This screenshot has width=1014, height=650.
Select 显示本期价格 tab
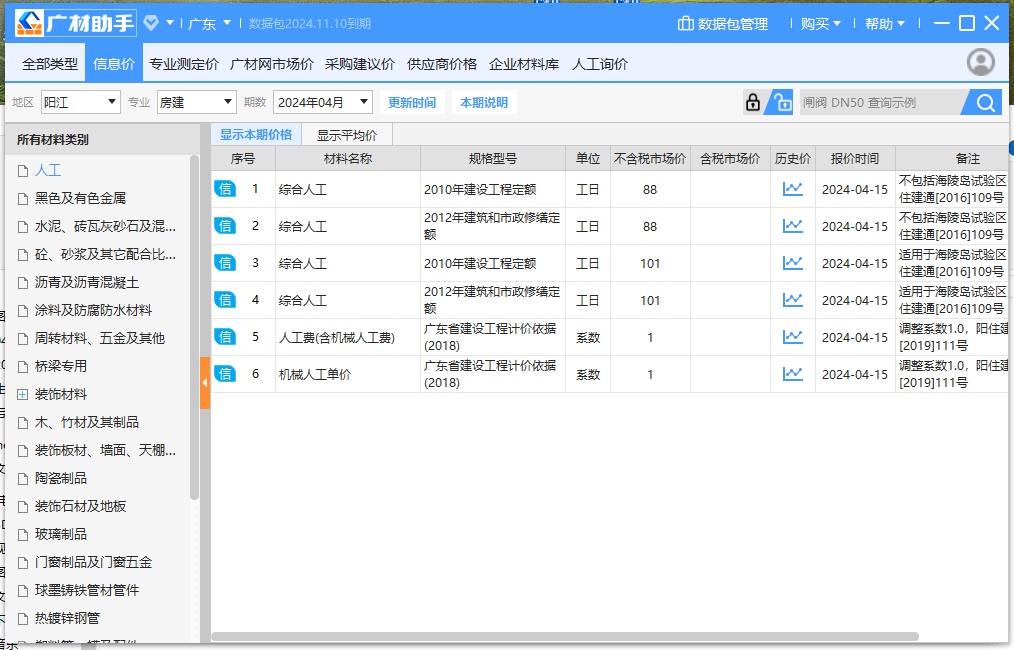coord(256,135)
